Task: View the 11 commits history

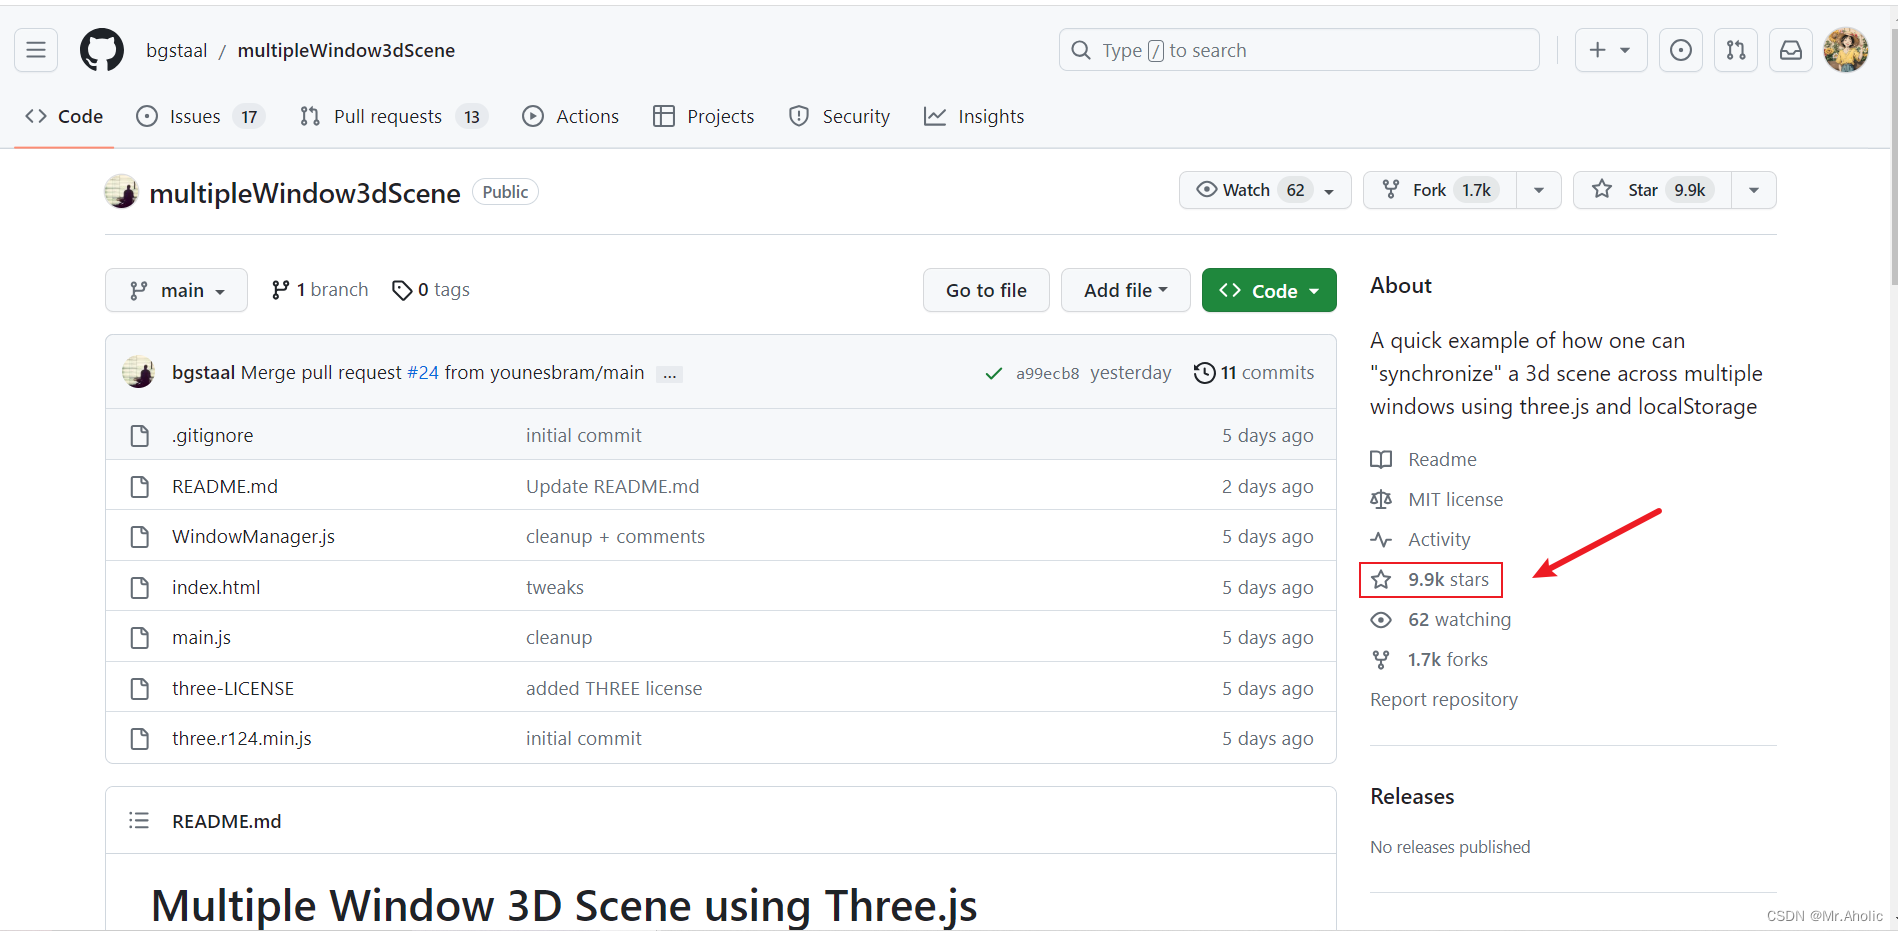Action: click(1254, 372)
